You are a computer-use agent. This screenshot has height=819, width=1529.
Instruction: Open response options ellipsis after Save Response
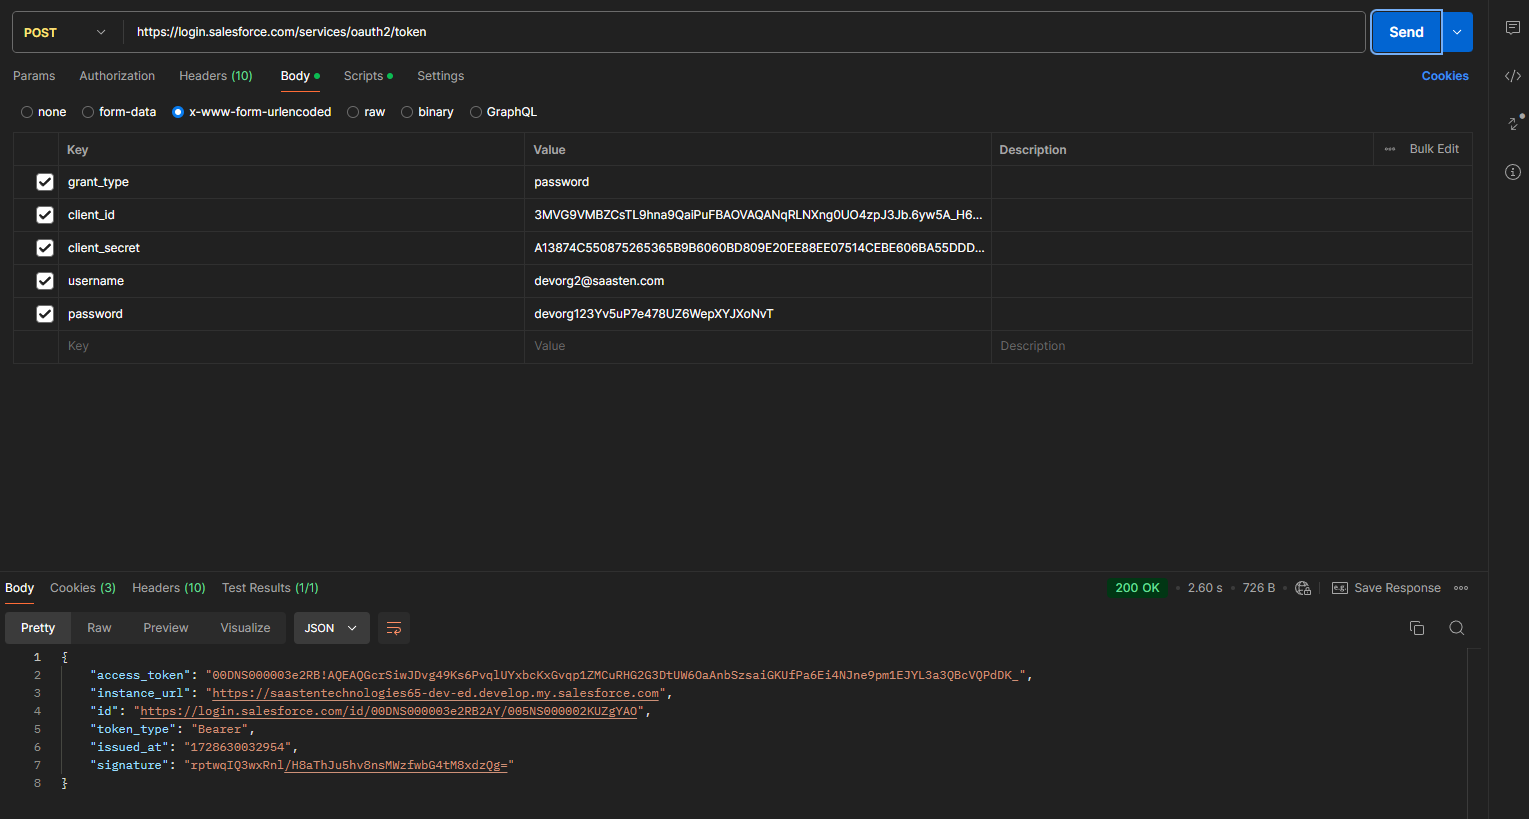click(x=1461, y=588)
